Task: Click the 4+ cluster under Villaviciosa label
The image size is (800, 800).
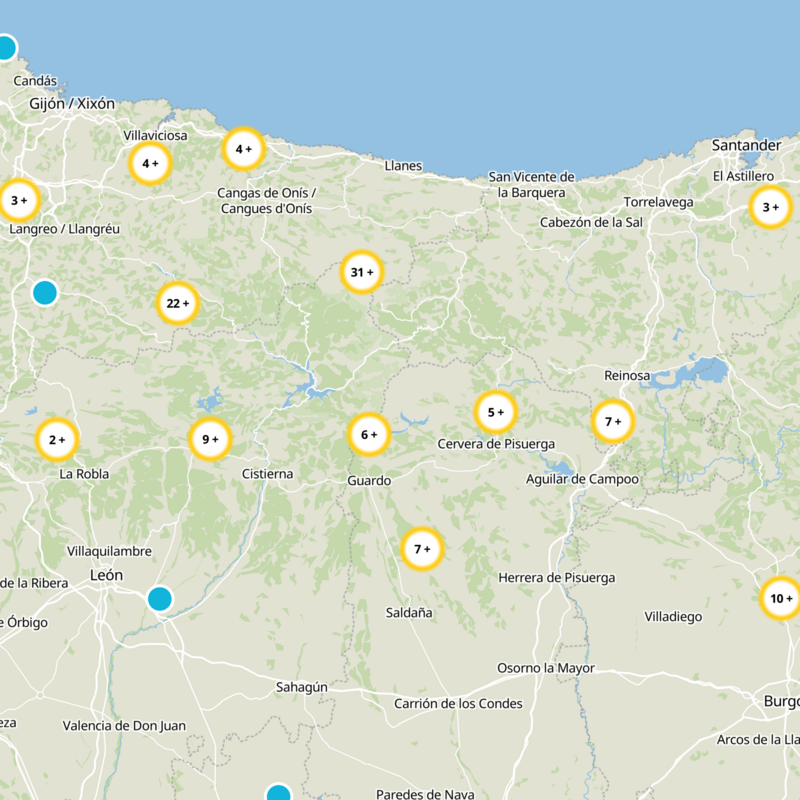Action: point(150,163)
